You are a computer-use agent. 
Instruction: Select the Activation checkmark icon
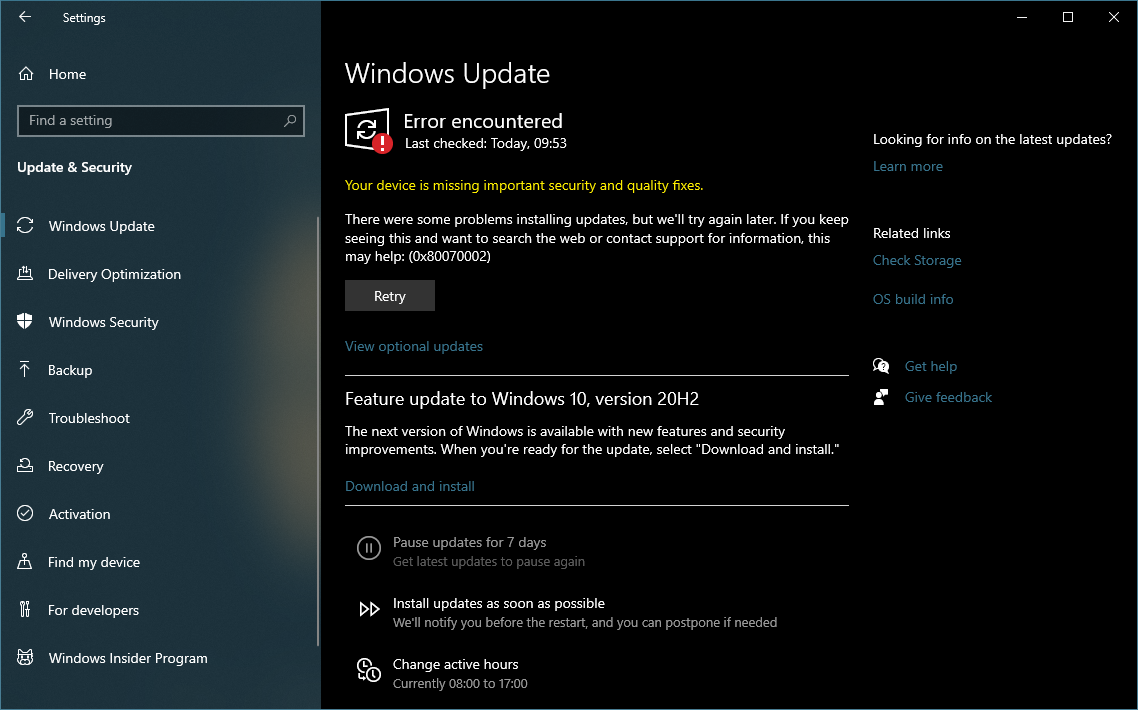27,514
